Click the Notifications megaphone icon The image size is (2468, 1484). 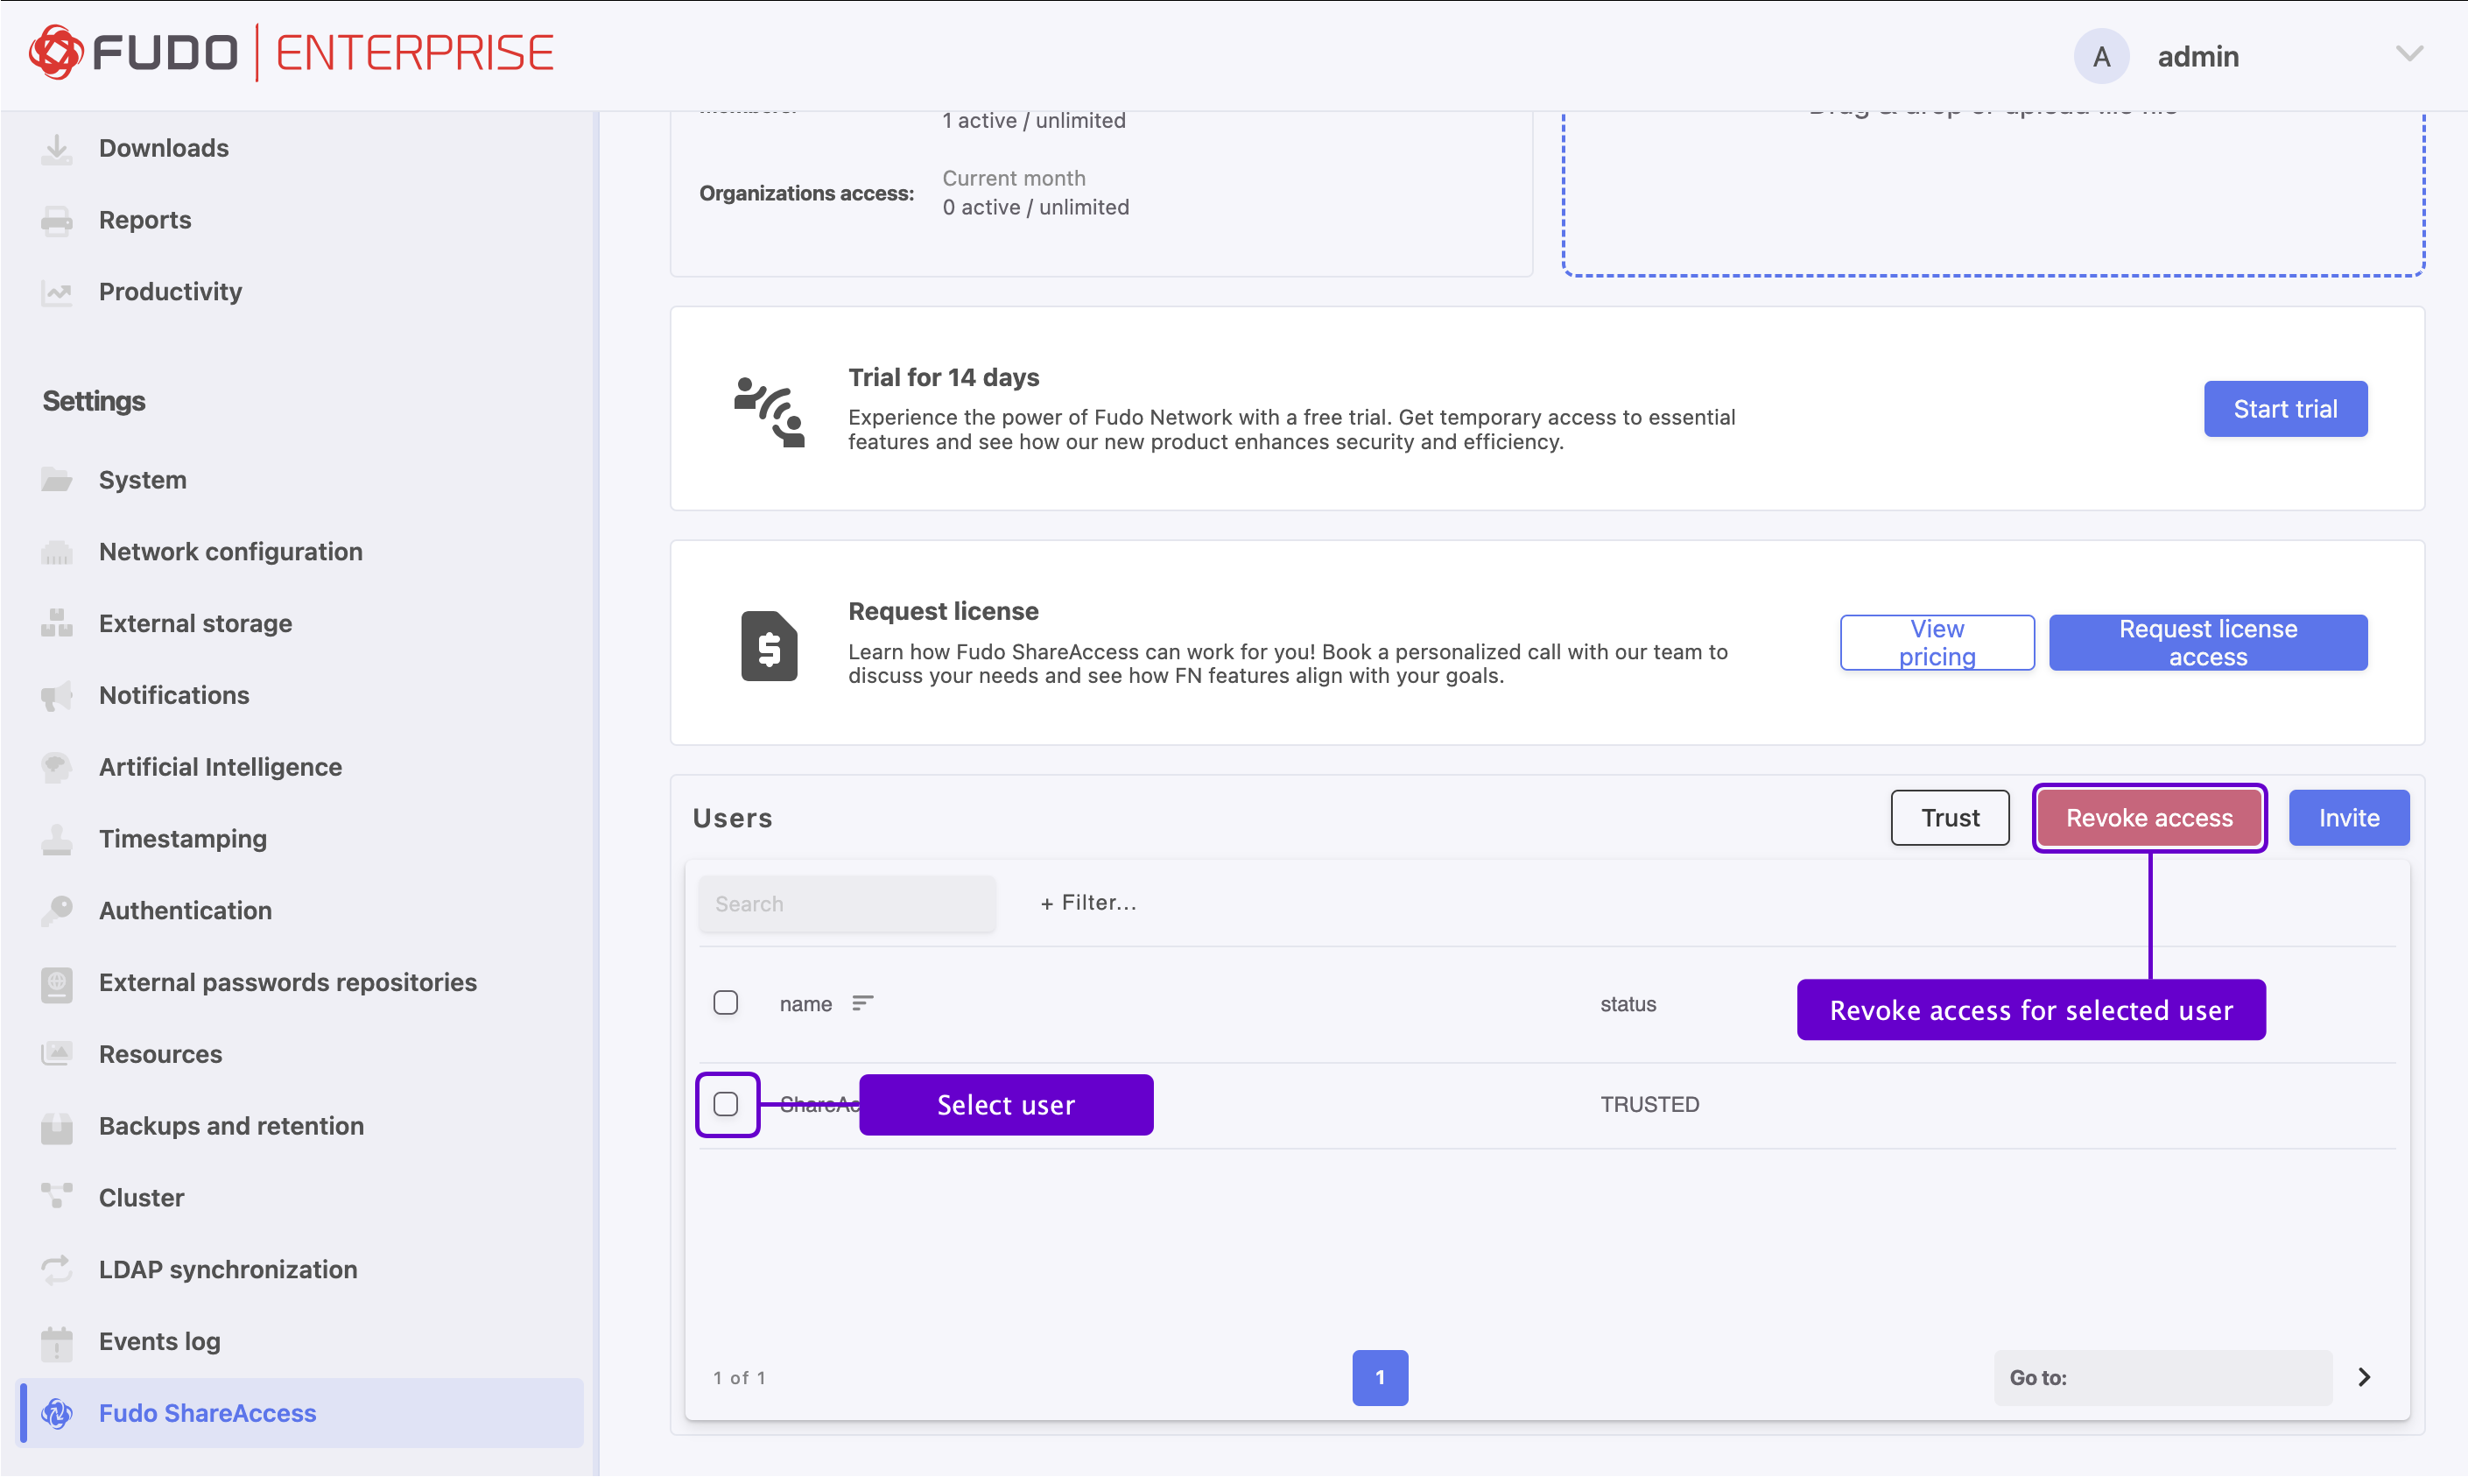[x=57, y=695]
